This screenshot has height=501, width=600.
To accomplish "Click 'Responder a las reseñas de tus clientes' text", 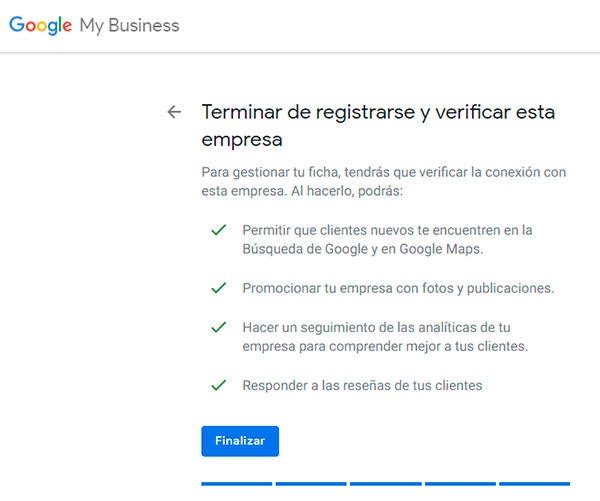I will 362,385.
